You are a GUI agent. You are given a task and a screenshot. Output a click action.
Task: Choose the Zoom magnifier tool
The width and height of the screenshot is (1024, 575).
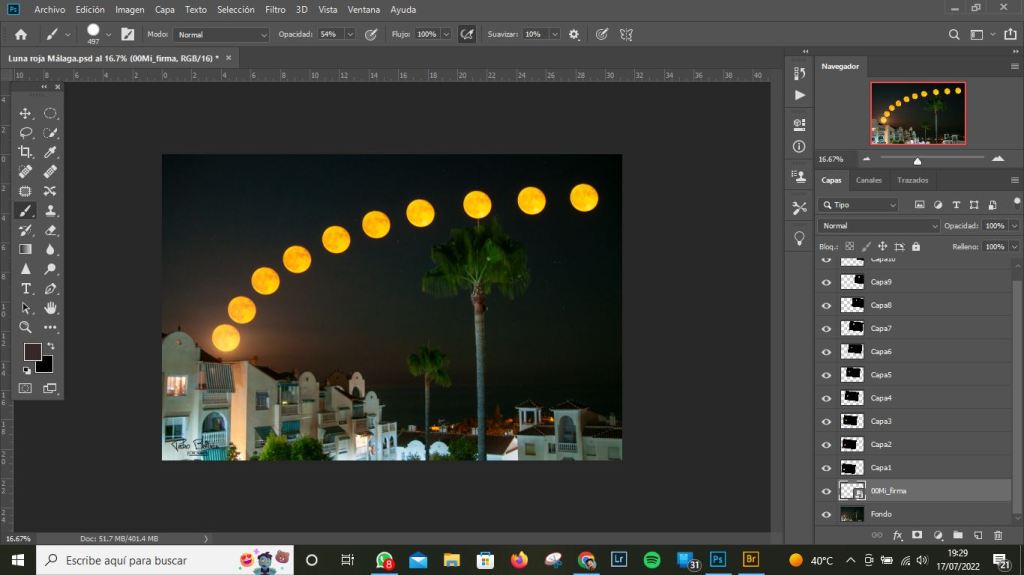coord(26,327)
